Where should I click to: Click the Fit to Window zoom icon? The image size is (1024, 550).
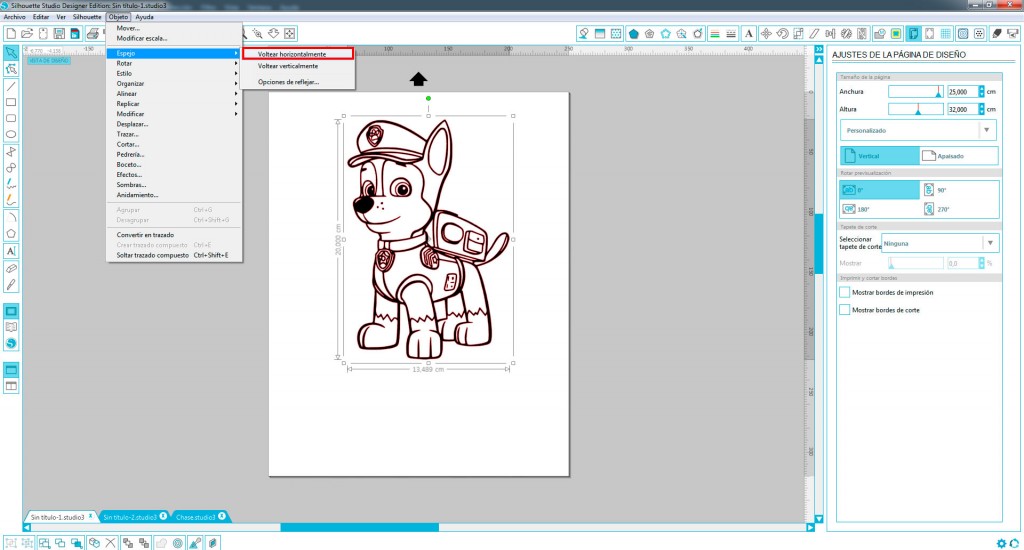pyautogui.click(x=289, y=33)
